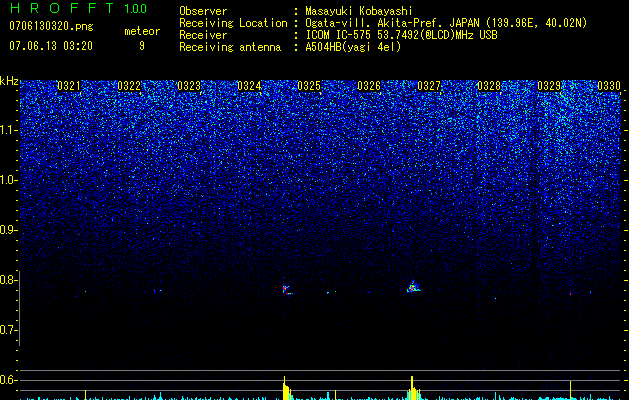Click the 0326 time marker

(x=369, y=86)
